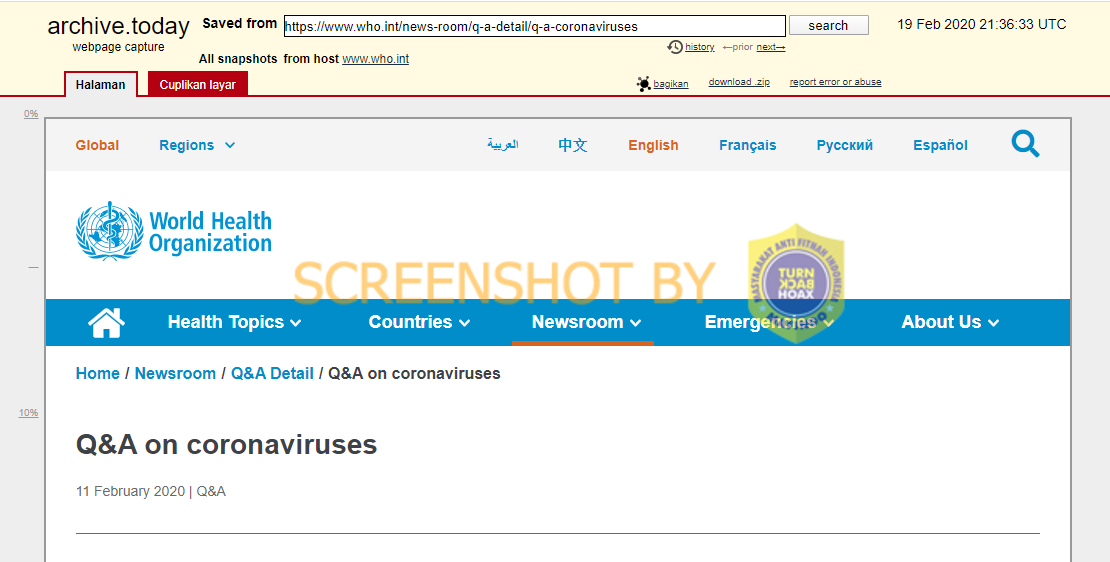
Task: Click the bagikan share link
Action: coord(670,84)
